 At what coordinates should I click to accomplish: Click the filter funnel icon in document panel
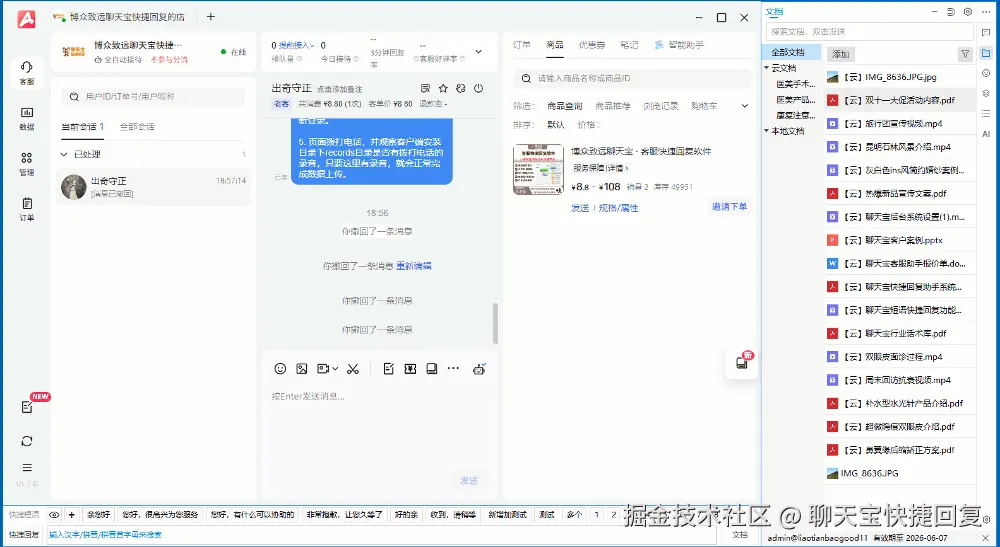point(965,54)
